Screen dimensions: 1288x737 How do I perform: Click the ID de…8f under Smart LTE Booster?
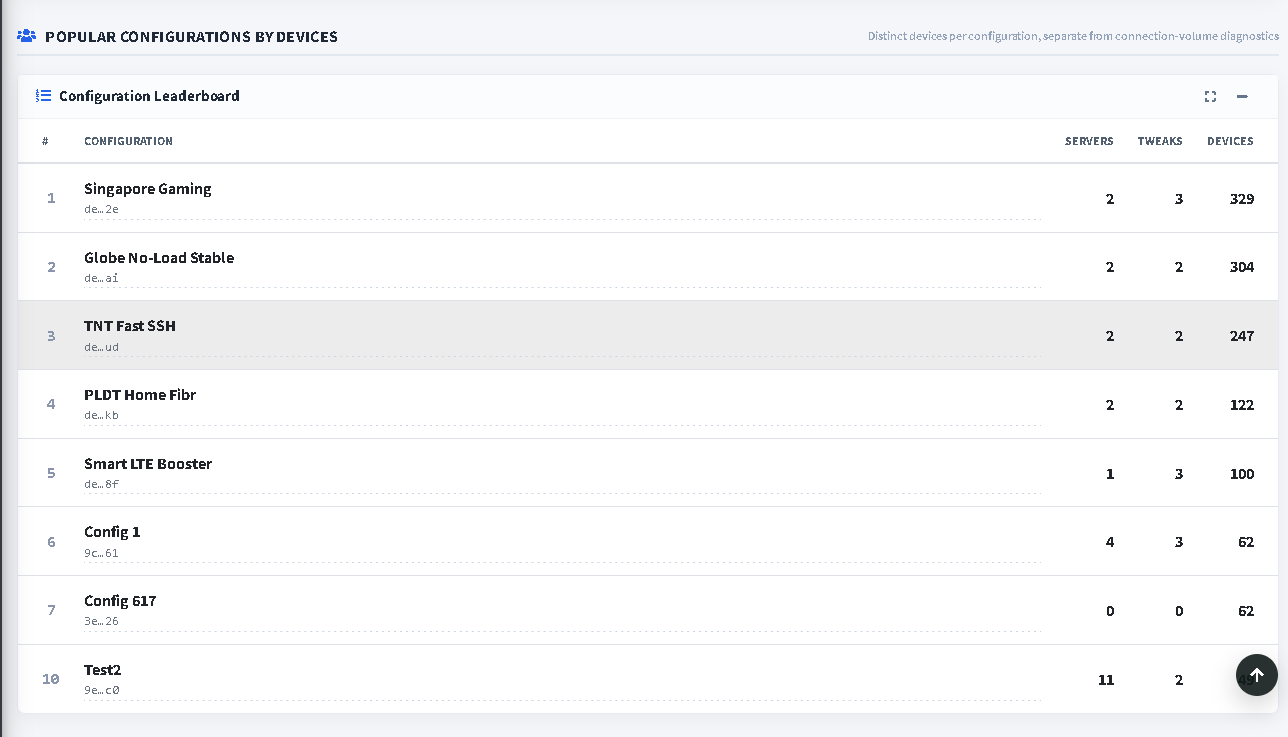point(101,484)
